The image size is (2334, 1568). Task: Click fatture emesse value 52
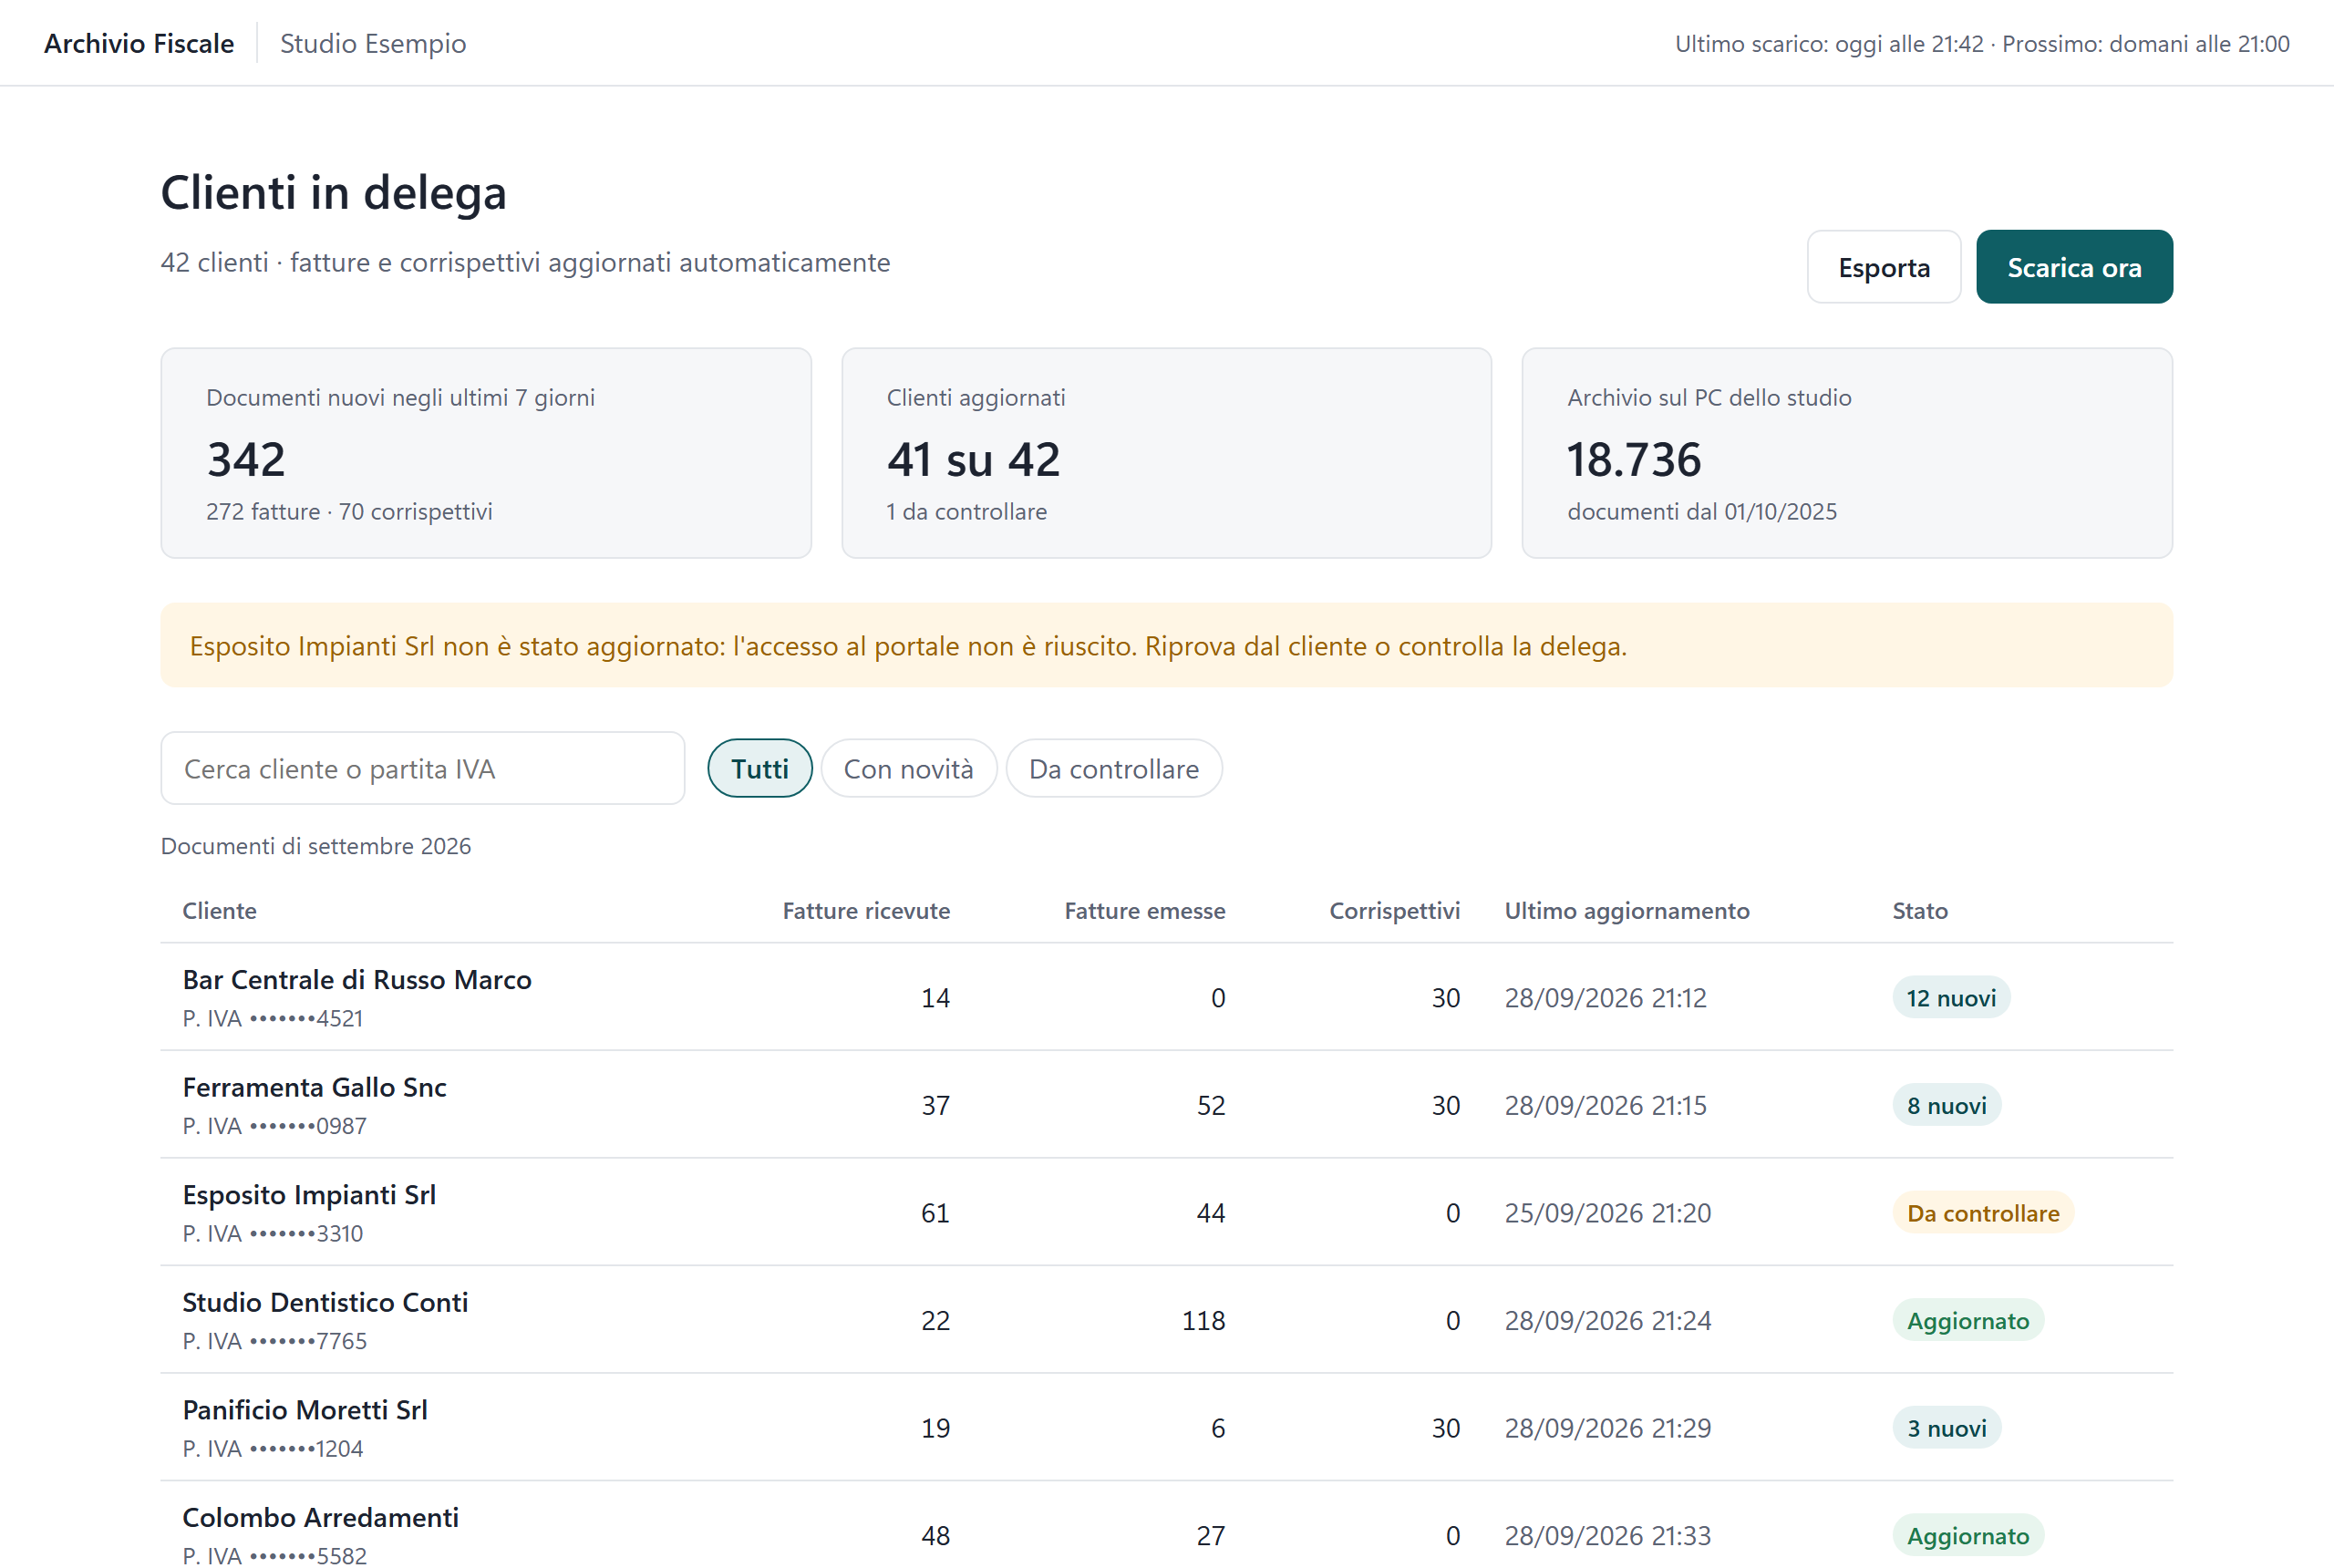pos(1211,1105)
